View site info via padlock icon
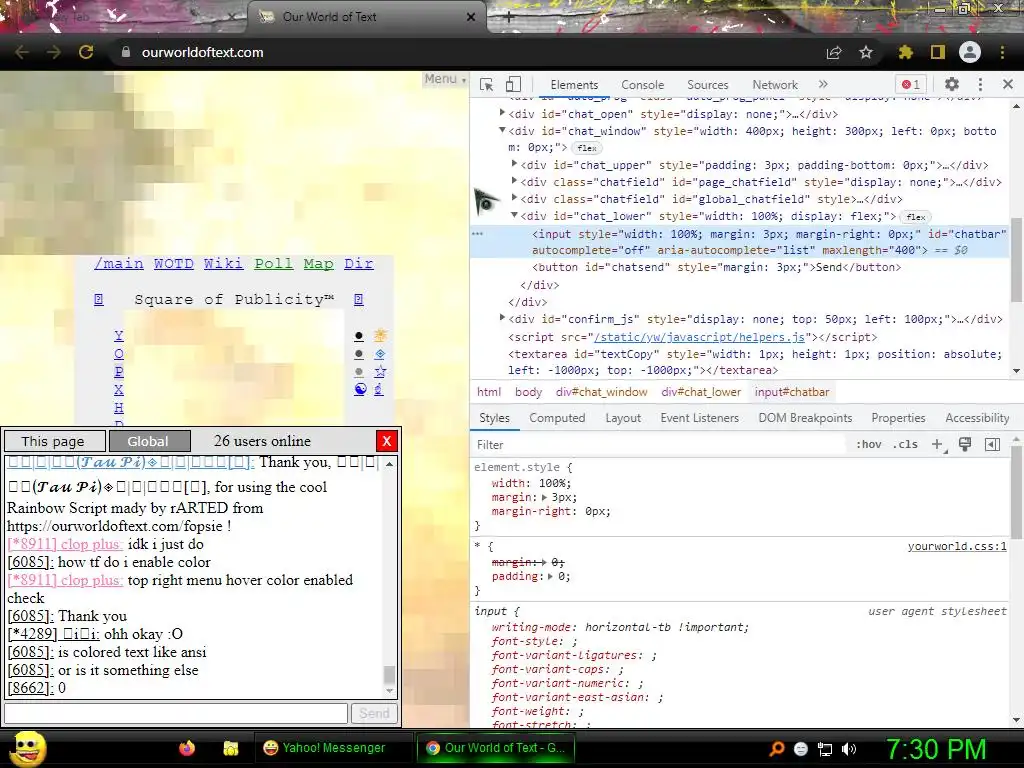Screen dimensions: 1024x768 (126, 52)
